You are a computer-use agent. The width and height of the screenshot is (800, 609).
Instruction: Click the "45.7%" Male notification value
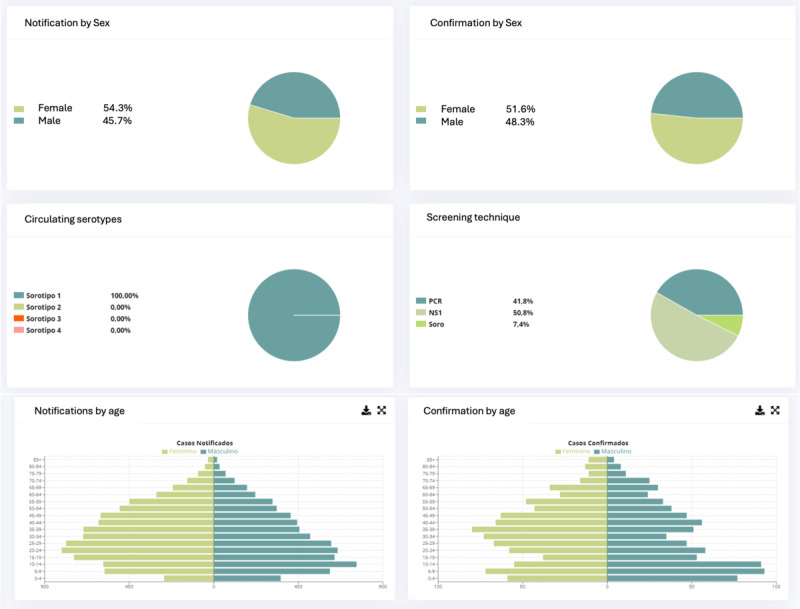pos(117,120)
